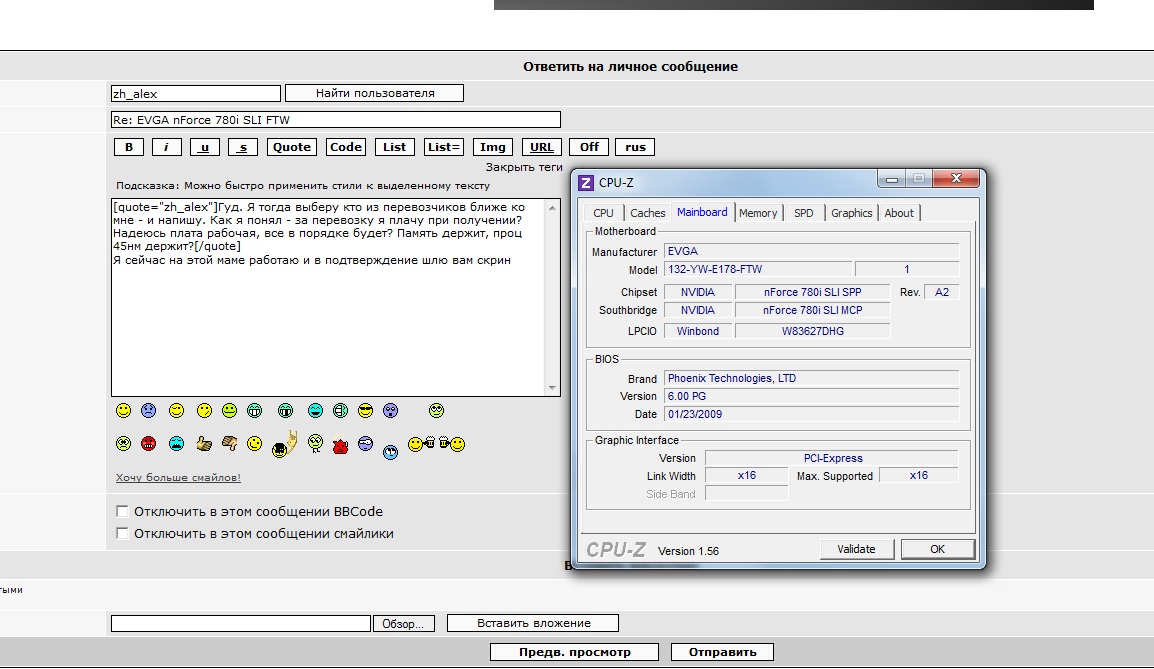Insert the angry red face smiley
This screenshot has height=669, width=1154.
click(149, 444)
